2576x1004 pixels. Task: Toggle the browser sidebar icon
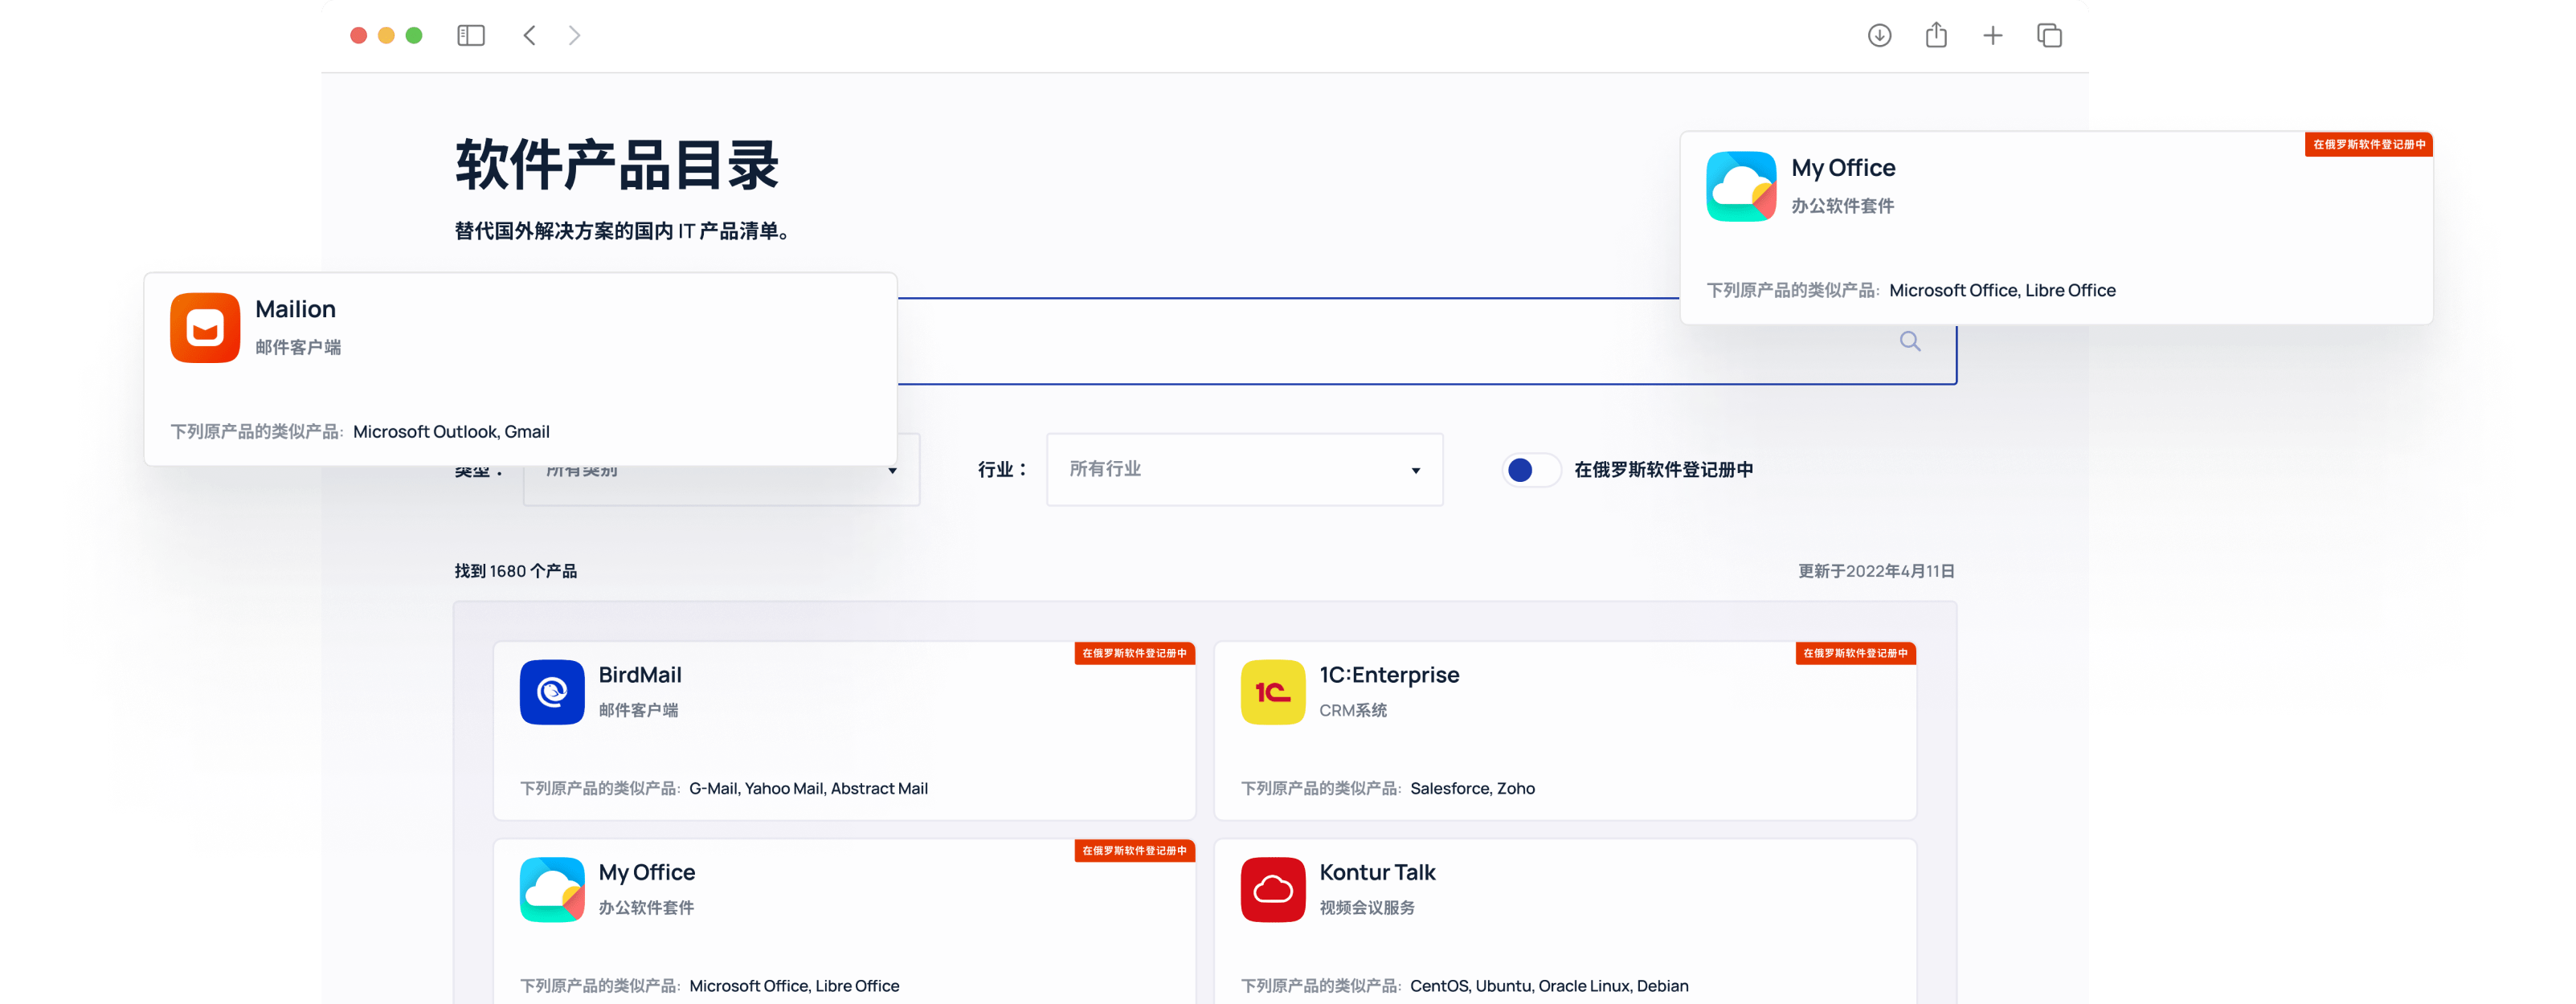click(x=471, y=35)
